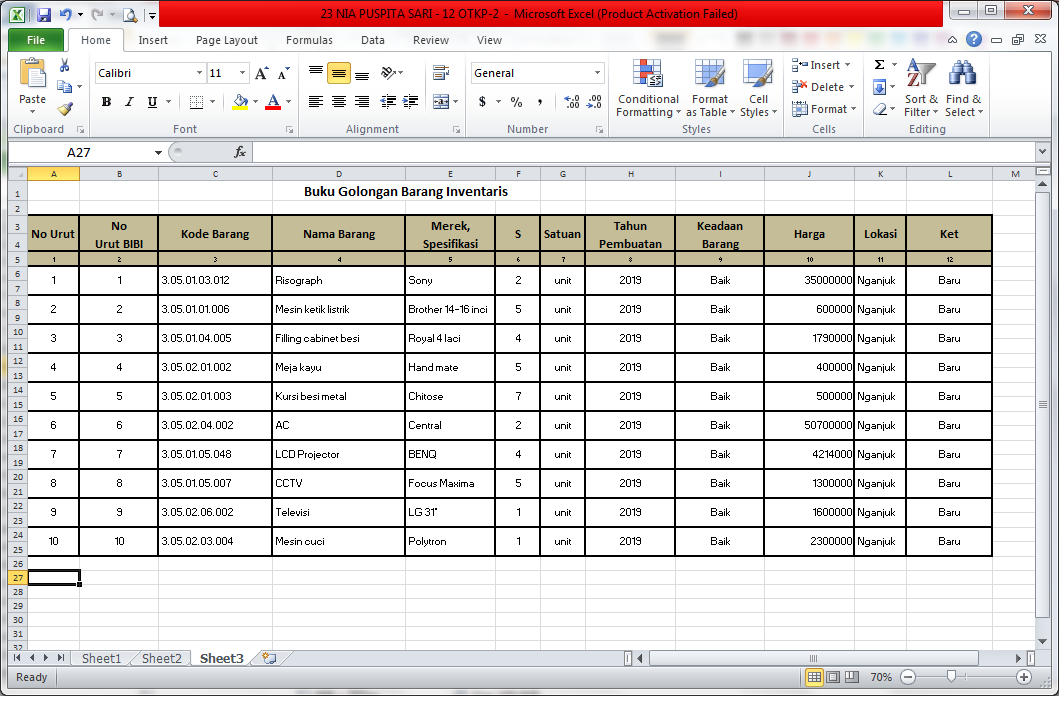The height and width of the screenshot is (707, 1059).
Task: Click Zoom Out minus button
Action: (908, 677)
